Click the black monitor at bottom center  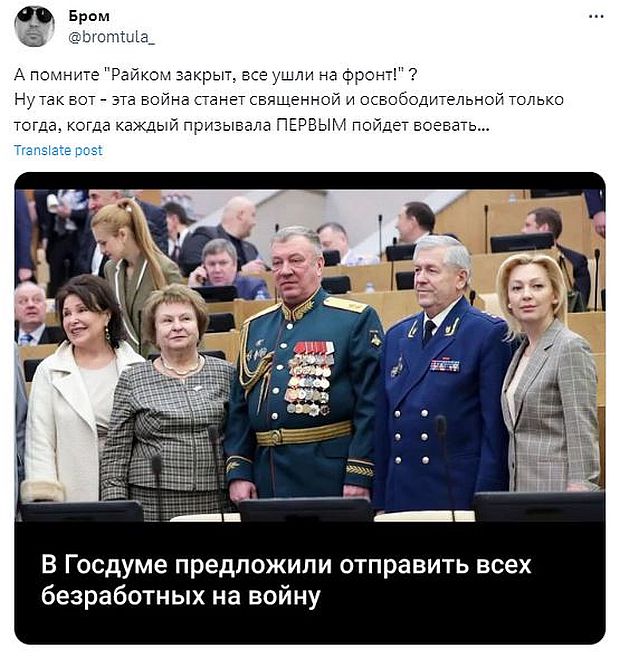click(x=305, y=510)
